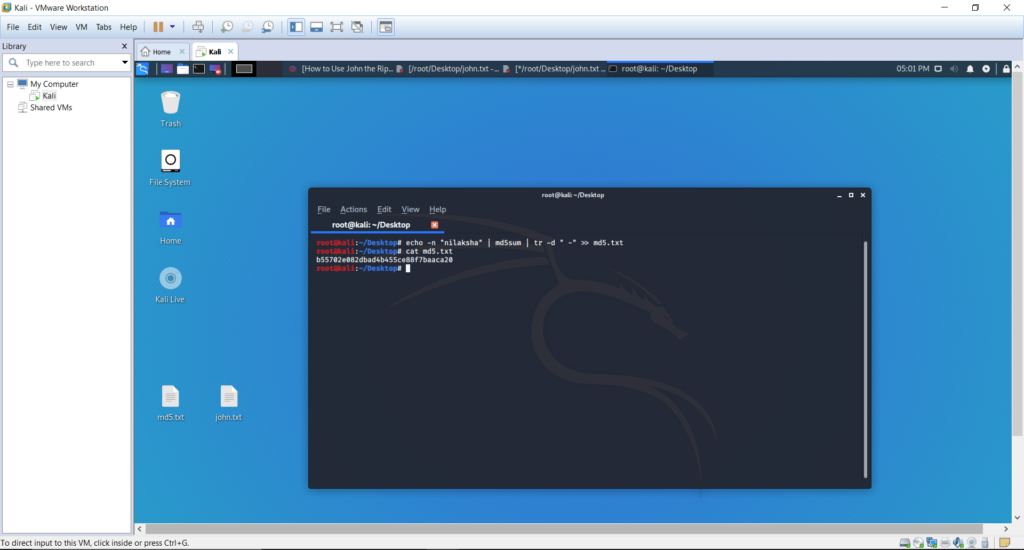Viewport: 1024px width, 550px height.
Task: Mute the volume tray icon
Action: [x=954, y=69]
